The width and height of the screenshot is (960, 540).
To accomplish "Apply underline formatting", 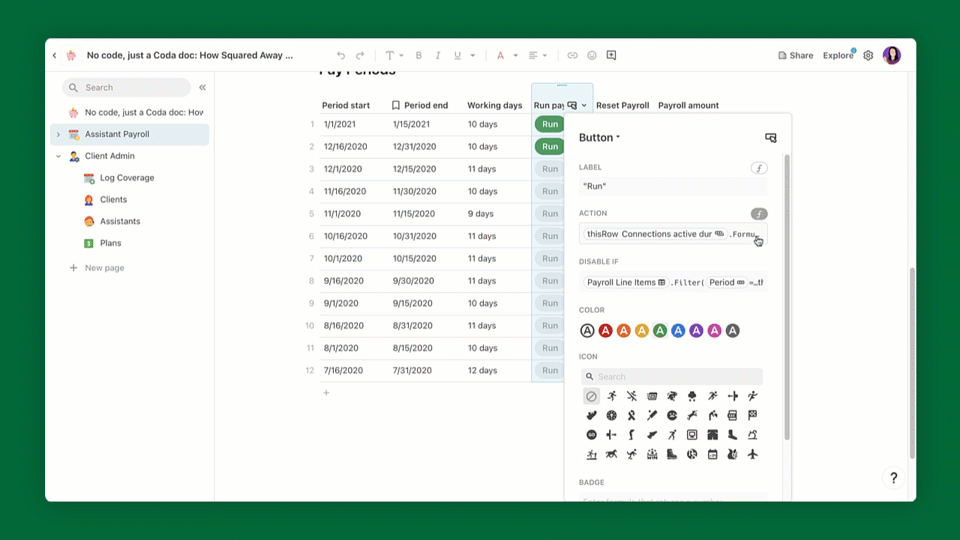I will tap(457, 55).
